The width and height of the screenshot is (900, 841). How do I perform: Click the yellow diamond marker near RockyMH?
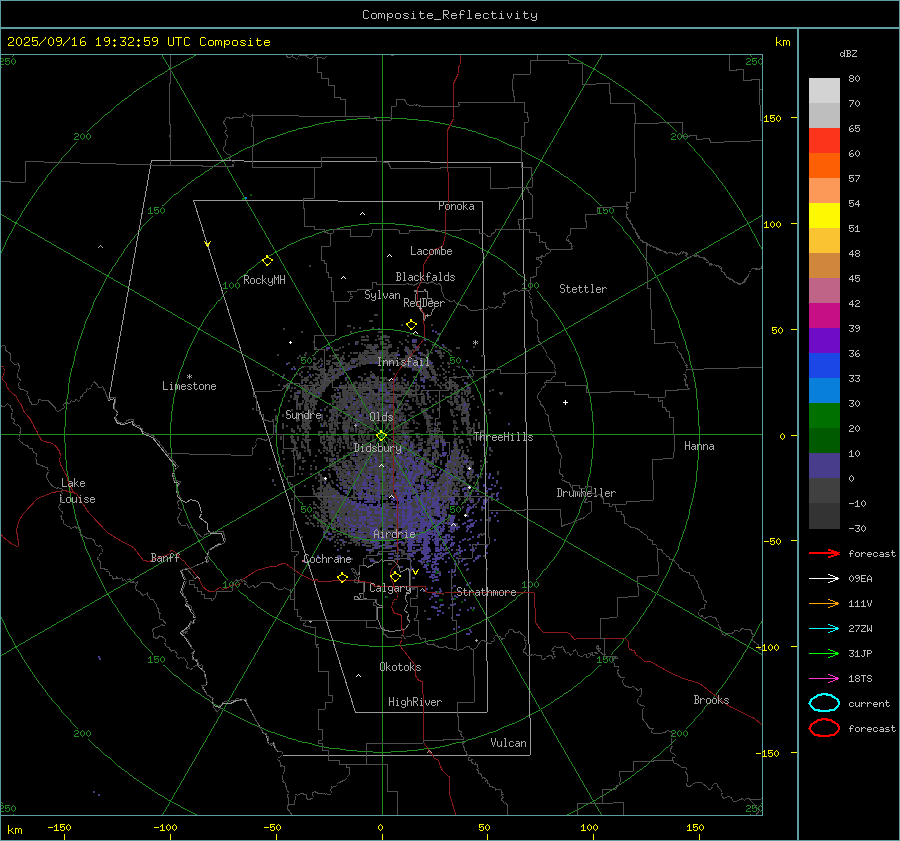pyautogui.click(x=267, y=260)
